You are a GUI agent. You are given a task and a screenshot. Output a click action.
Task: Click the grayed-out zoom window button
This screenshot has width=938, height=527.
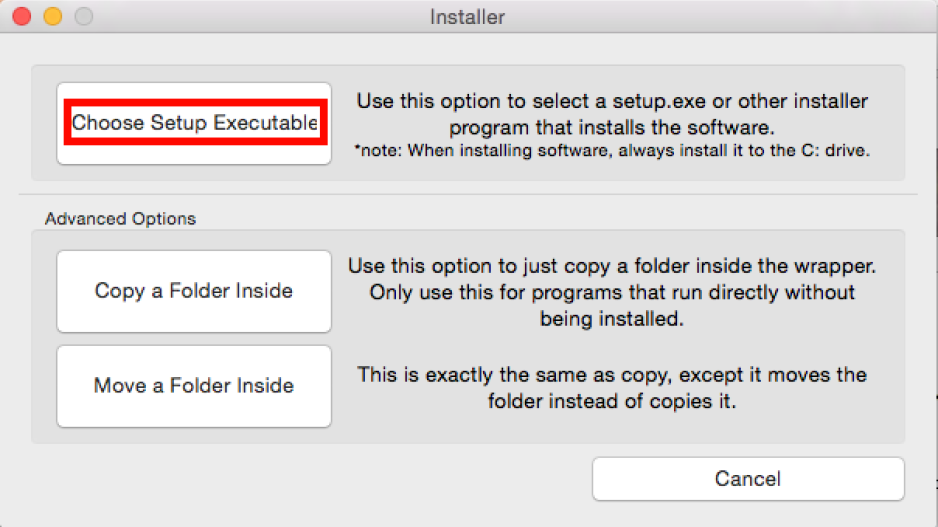click(x=84, y=16)
